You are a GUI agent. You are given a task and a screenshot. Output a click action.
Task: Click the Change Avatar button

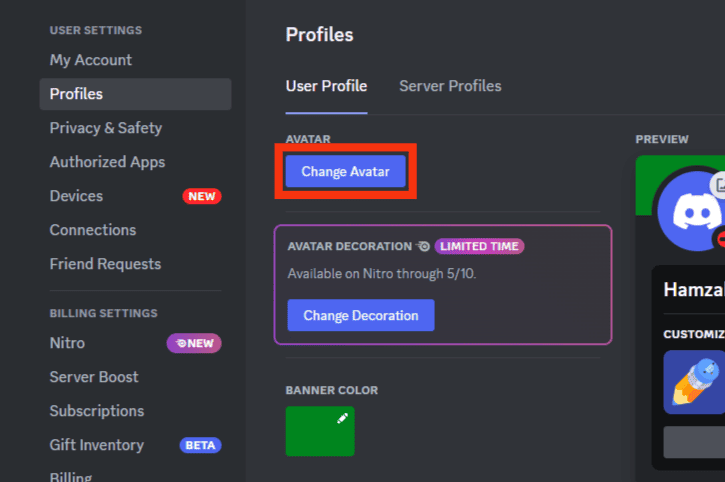(345, 172)
